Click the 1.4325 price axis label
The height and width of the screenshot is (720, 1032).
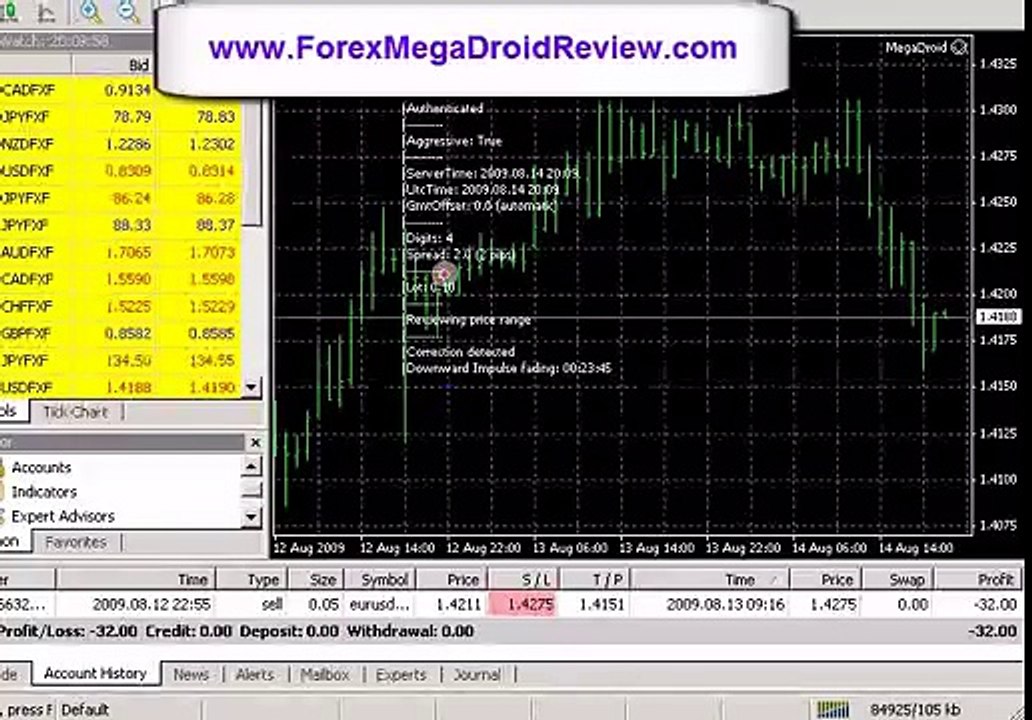pos(998,63)
